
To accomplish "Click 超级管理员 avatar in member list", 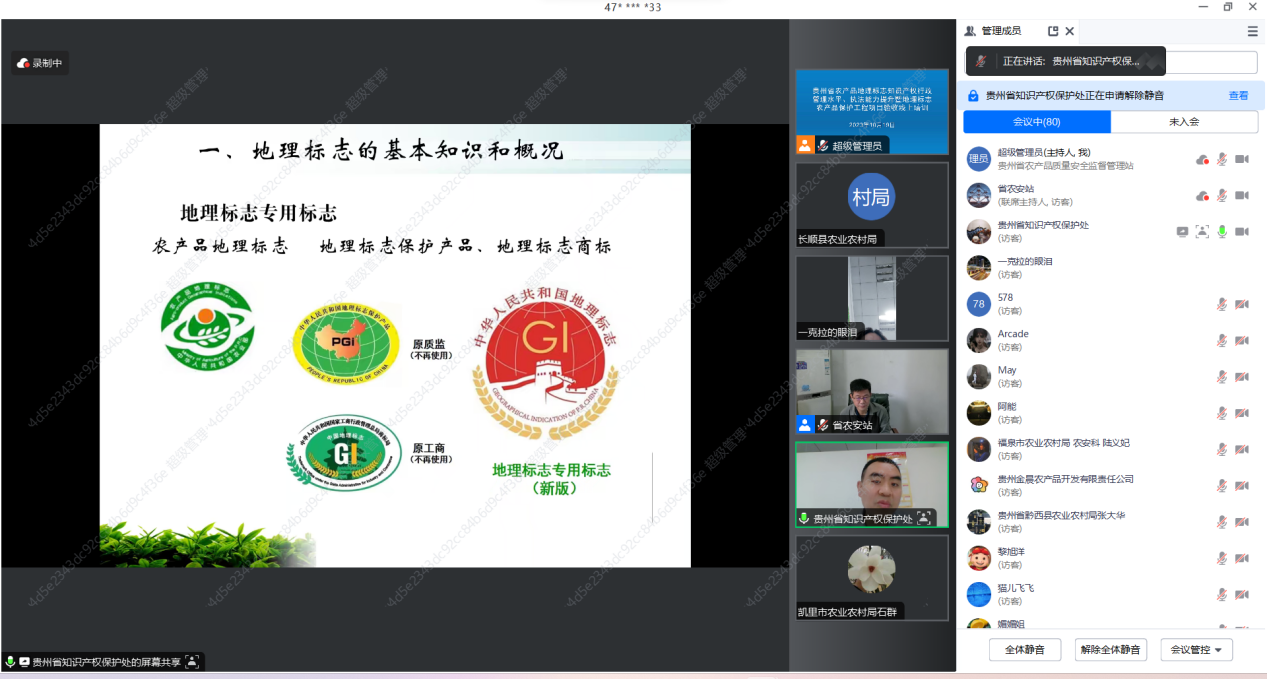I will tap(979, 159).
